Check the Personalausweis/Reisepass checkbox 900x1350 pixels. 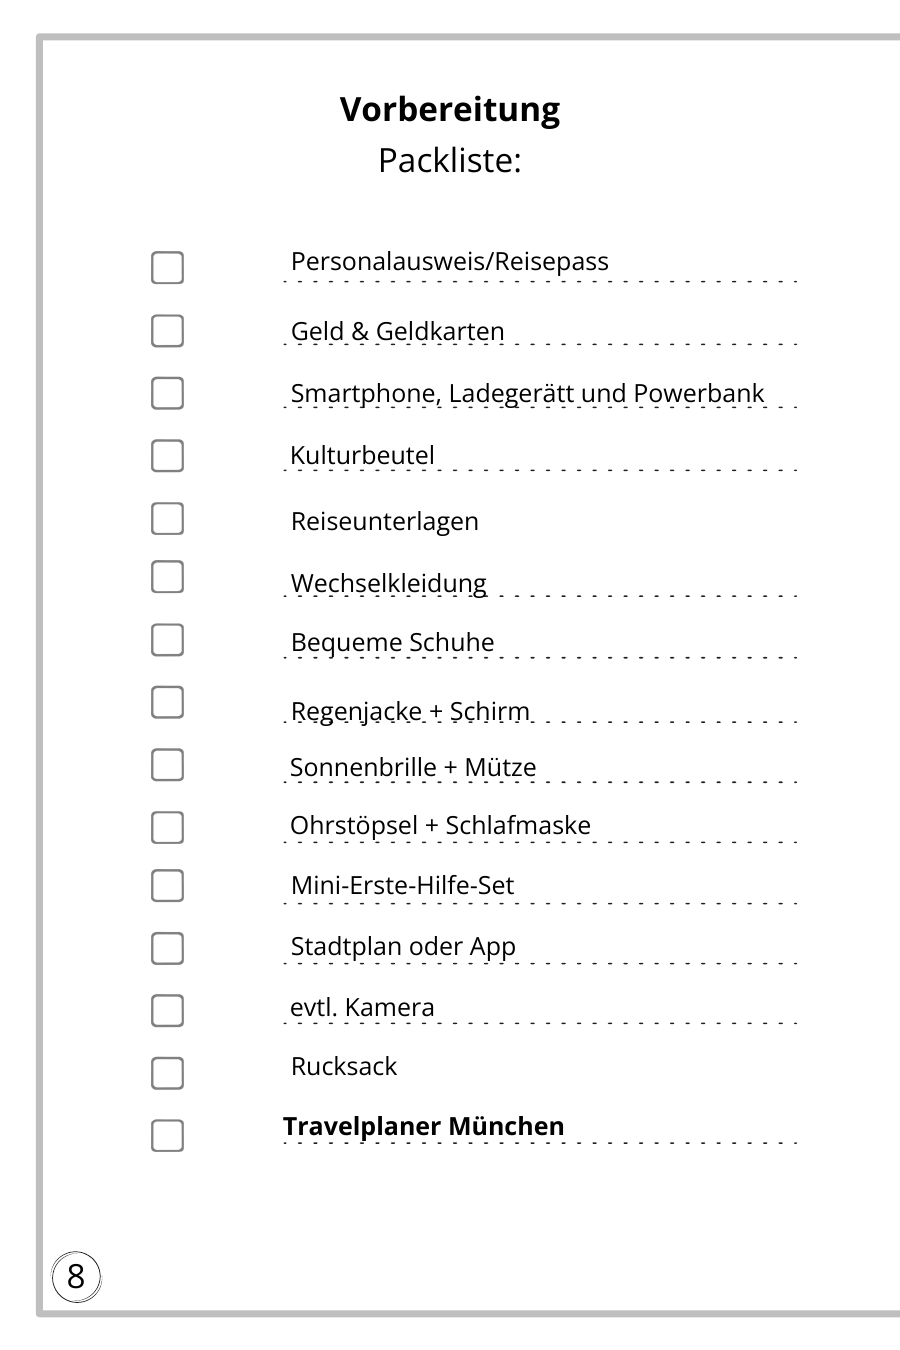pyautogui.click(x=167, y=268)
